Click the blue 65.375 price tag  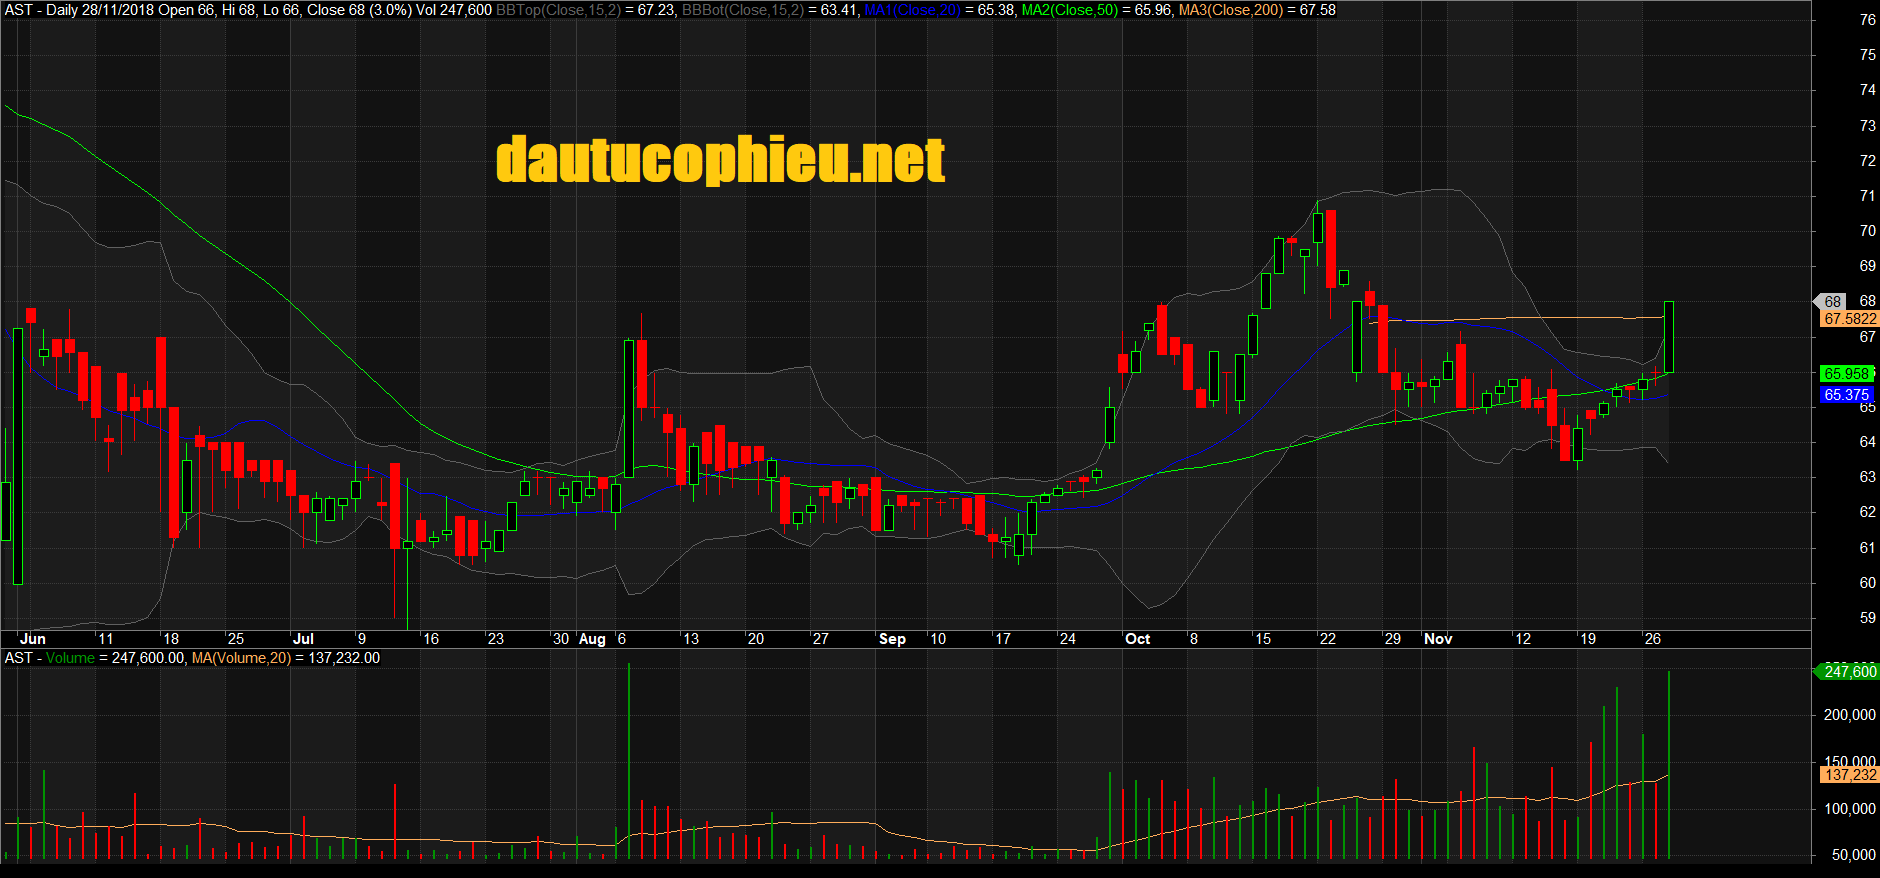pyautogui.click(x=1846, y=395)
